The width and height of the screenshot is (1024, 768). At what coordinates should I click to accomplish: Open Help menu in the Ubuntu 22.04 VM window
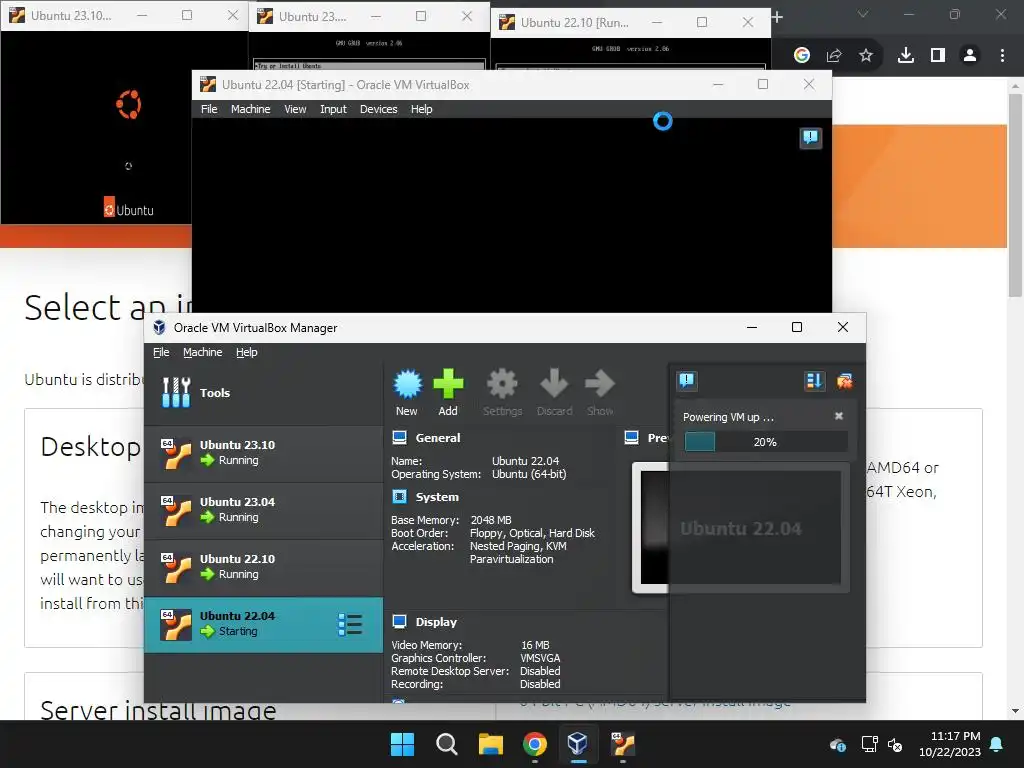(422, 109)
